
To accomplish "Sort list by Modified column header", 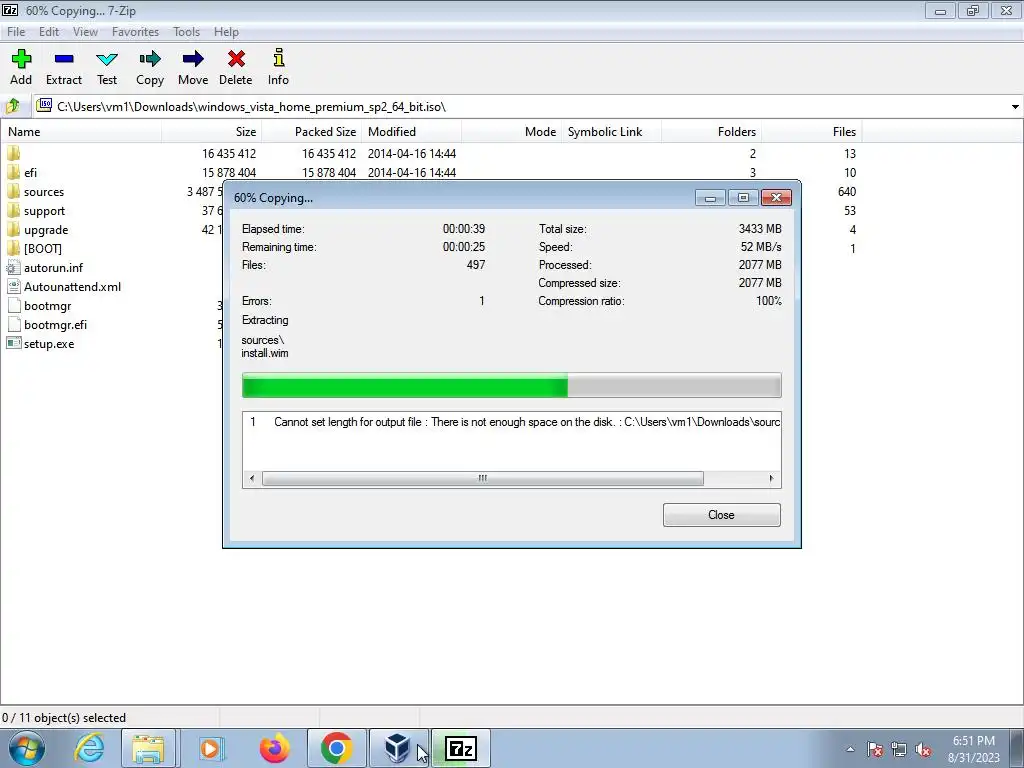I will tap(411, 131).
